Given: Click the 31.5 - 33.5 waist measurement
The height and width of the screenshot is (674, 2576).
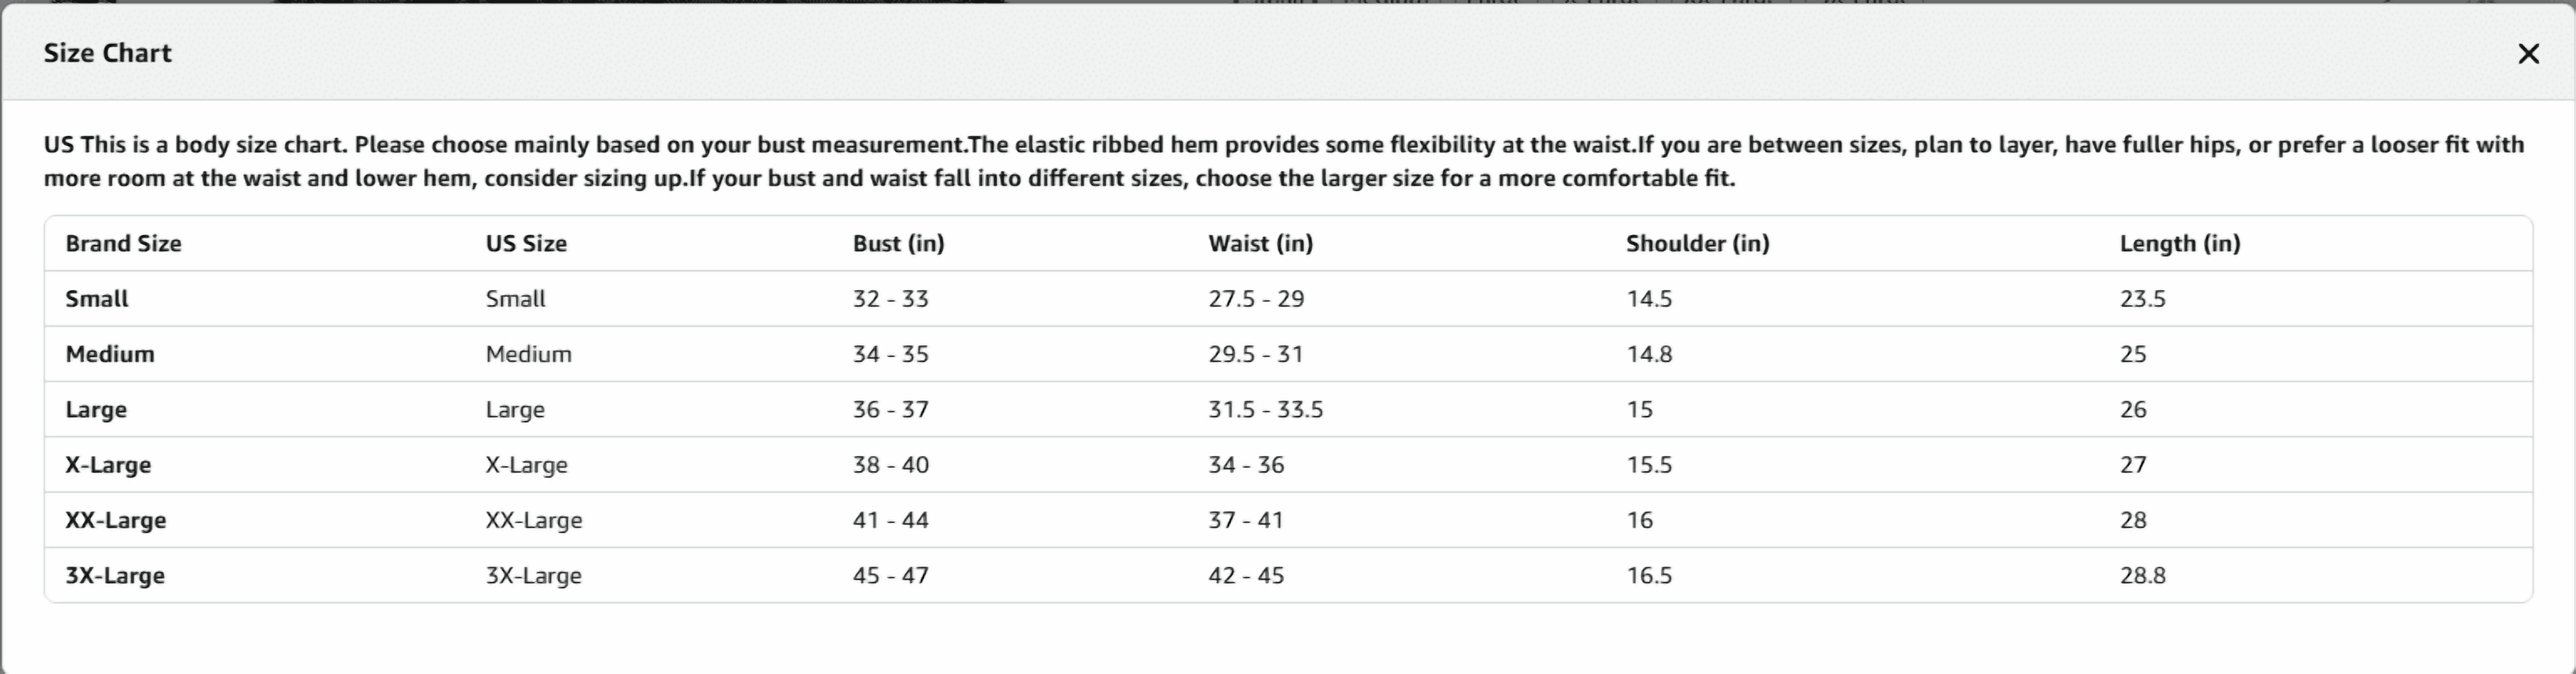Looking at the screenshot, I should [x=1265, y=410].
